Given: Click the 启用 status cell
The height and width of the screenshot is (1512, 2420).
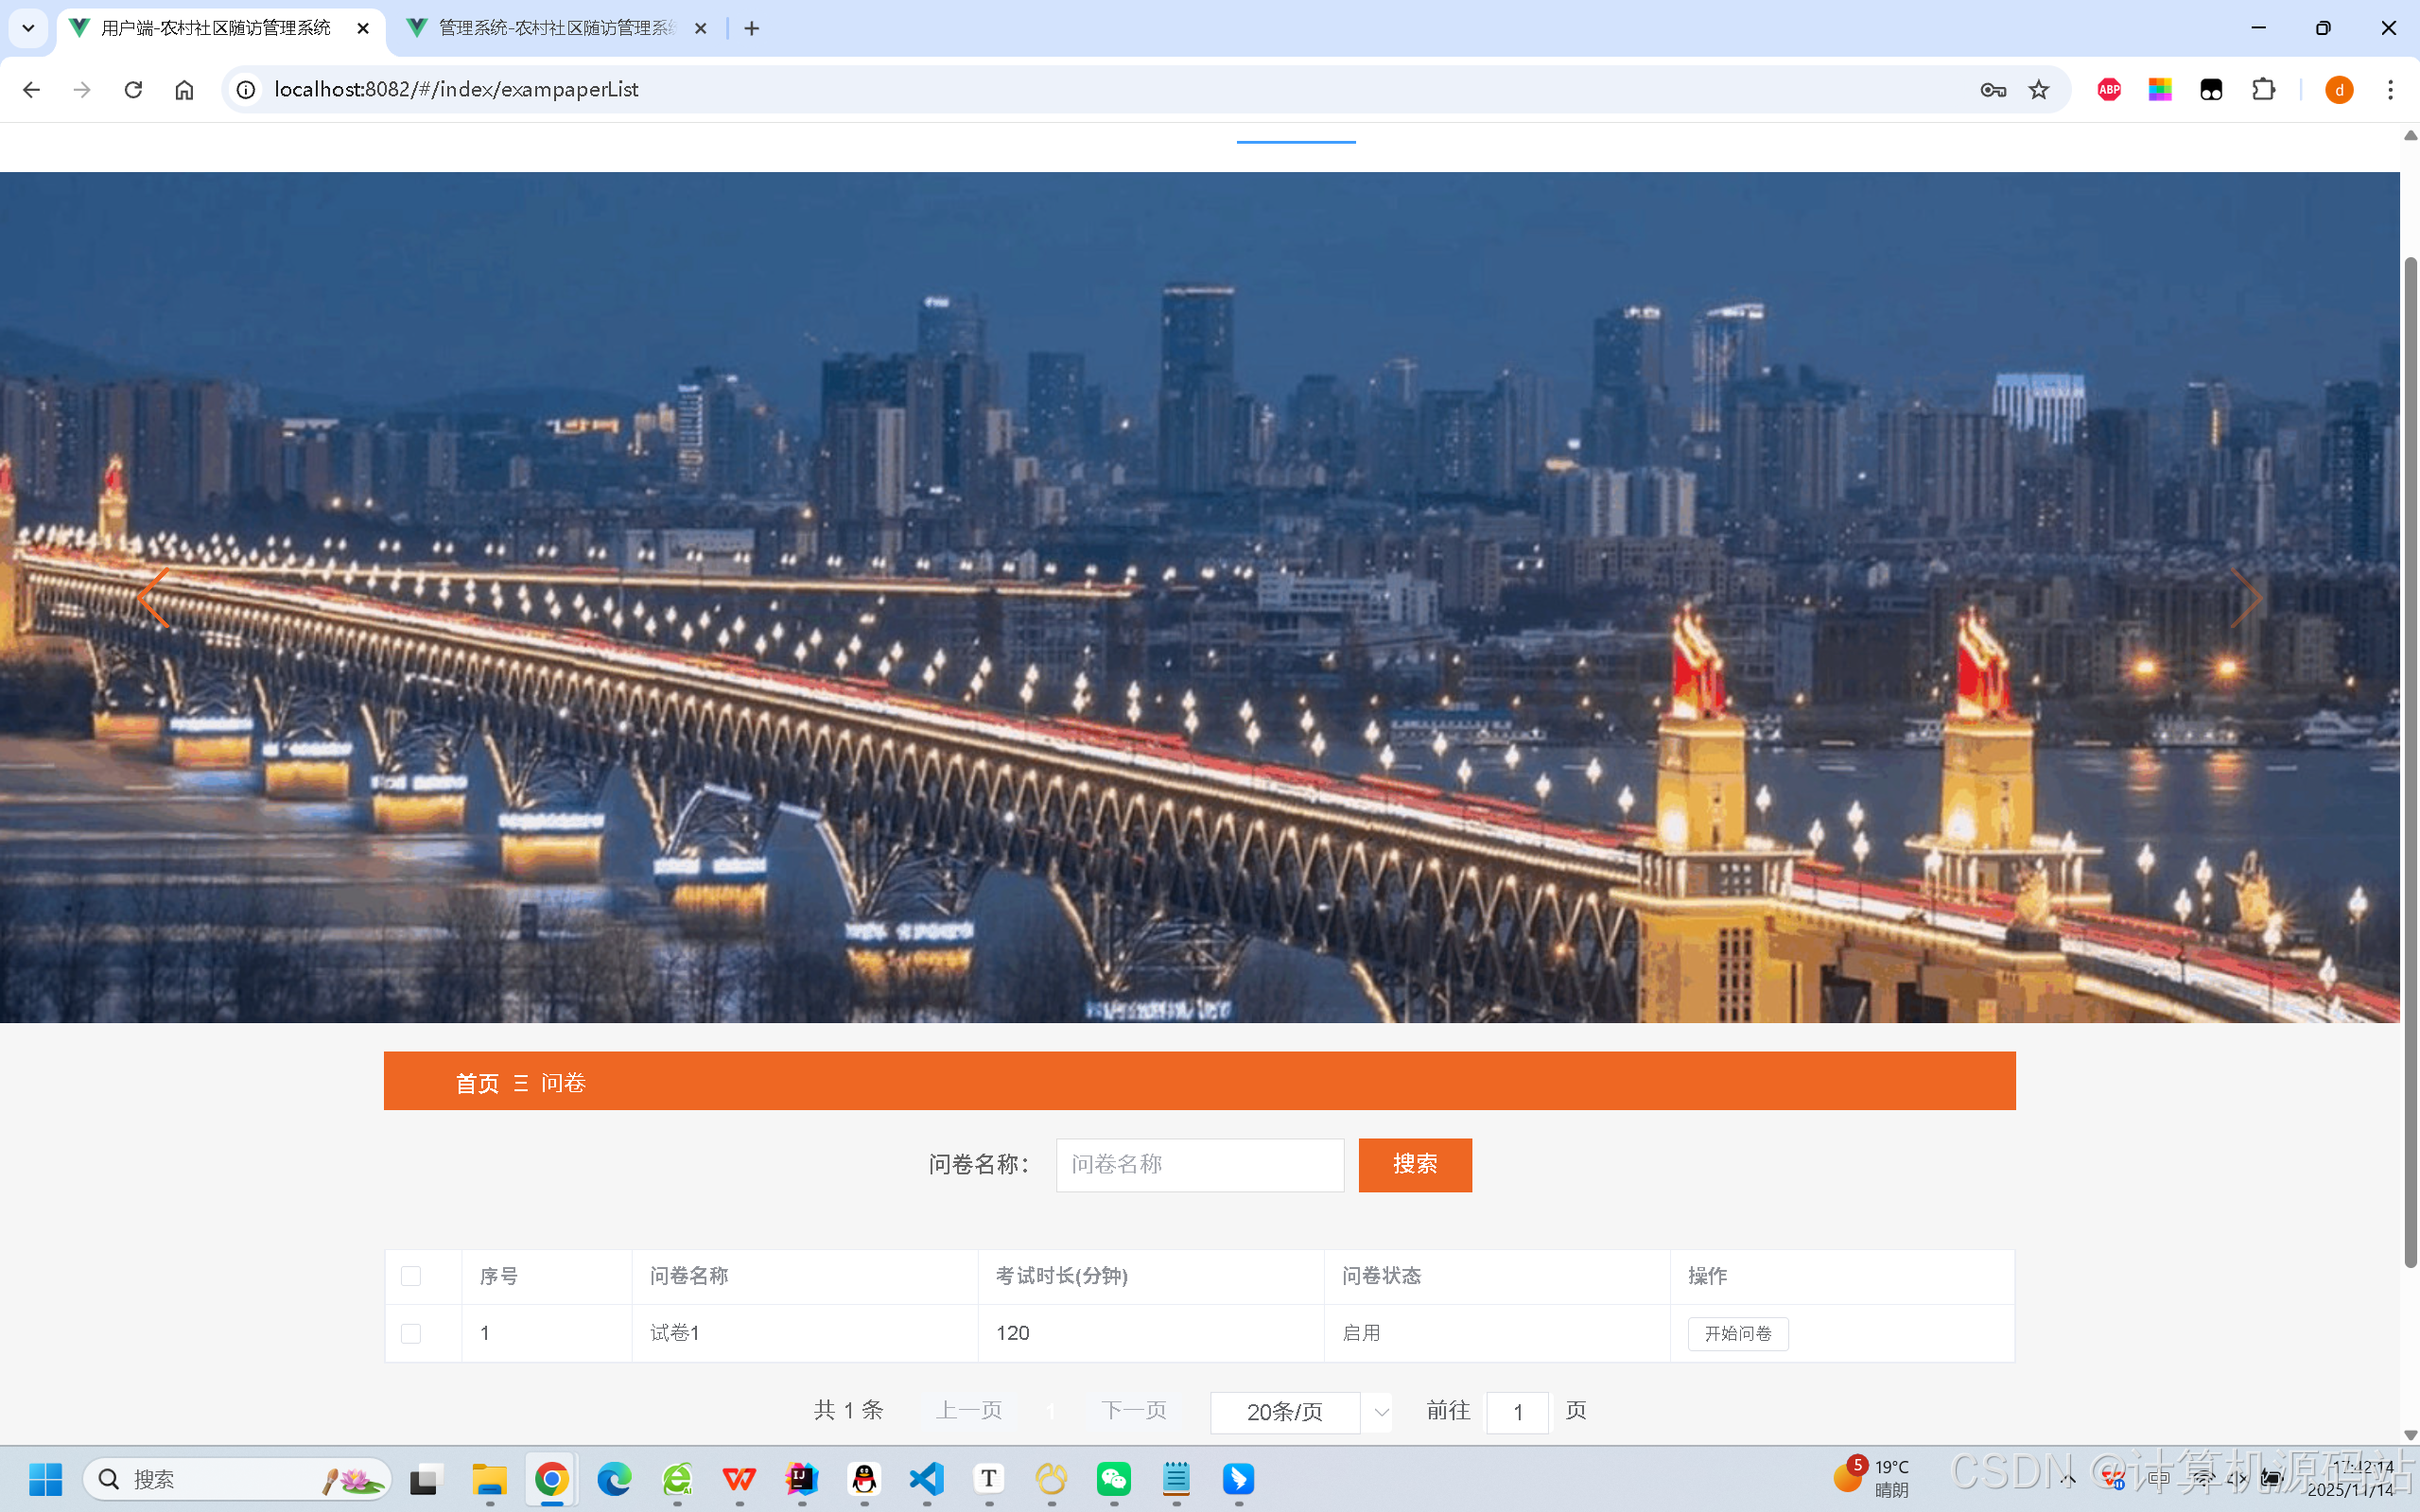Looking at the screenshot, I should (x=1497, y=1333).
